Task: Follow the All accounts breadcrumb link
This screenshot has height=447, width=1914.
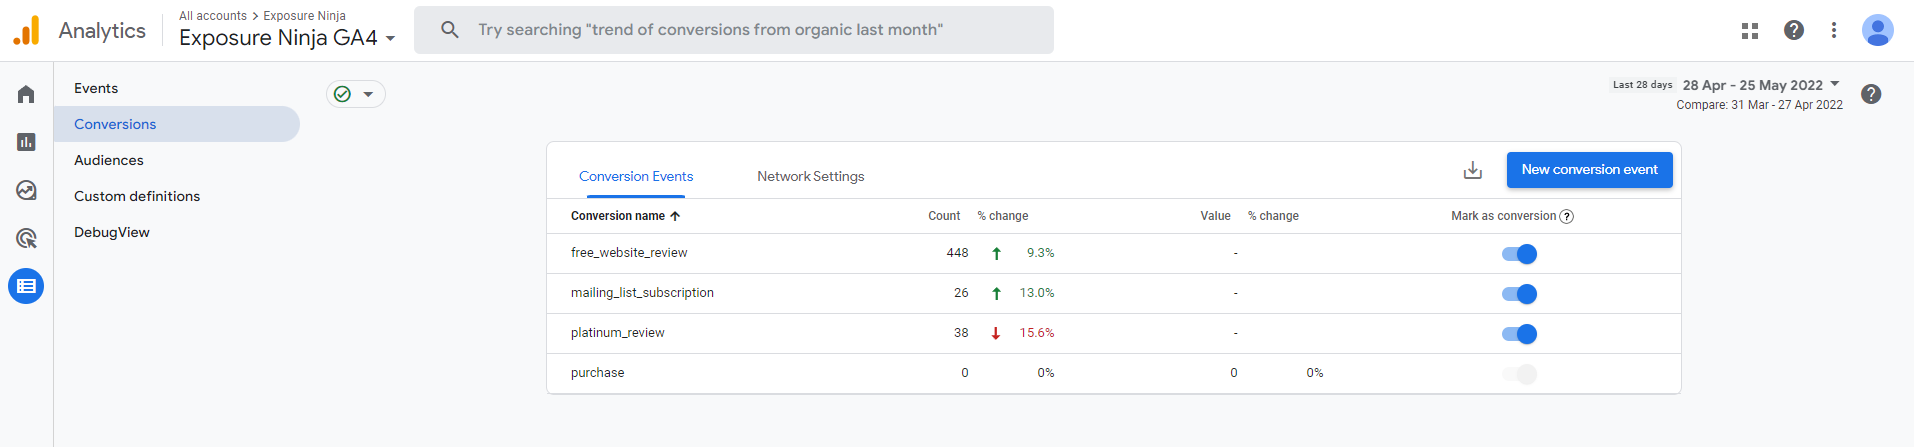Action: 213,16
